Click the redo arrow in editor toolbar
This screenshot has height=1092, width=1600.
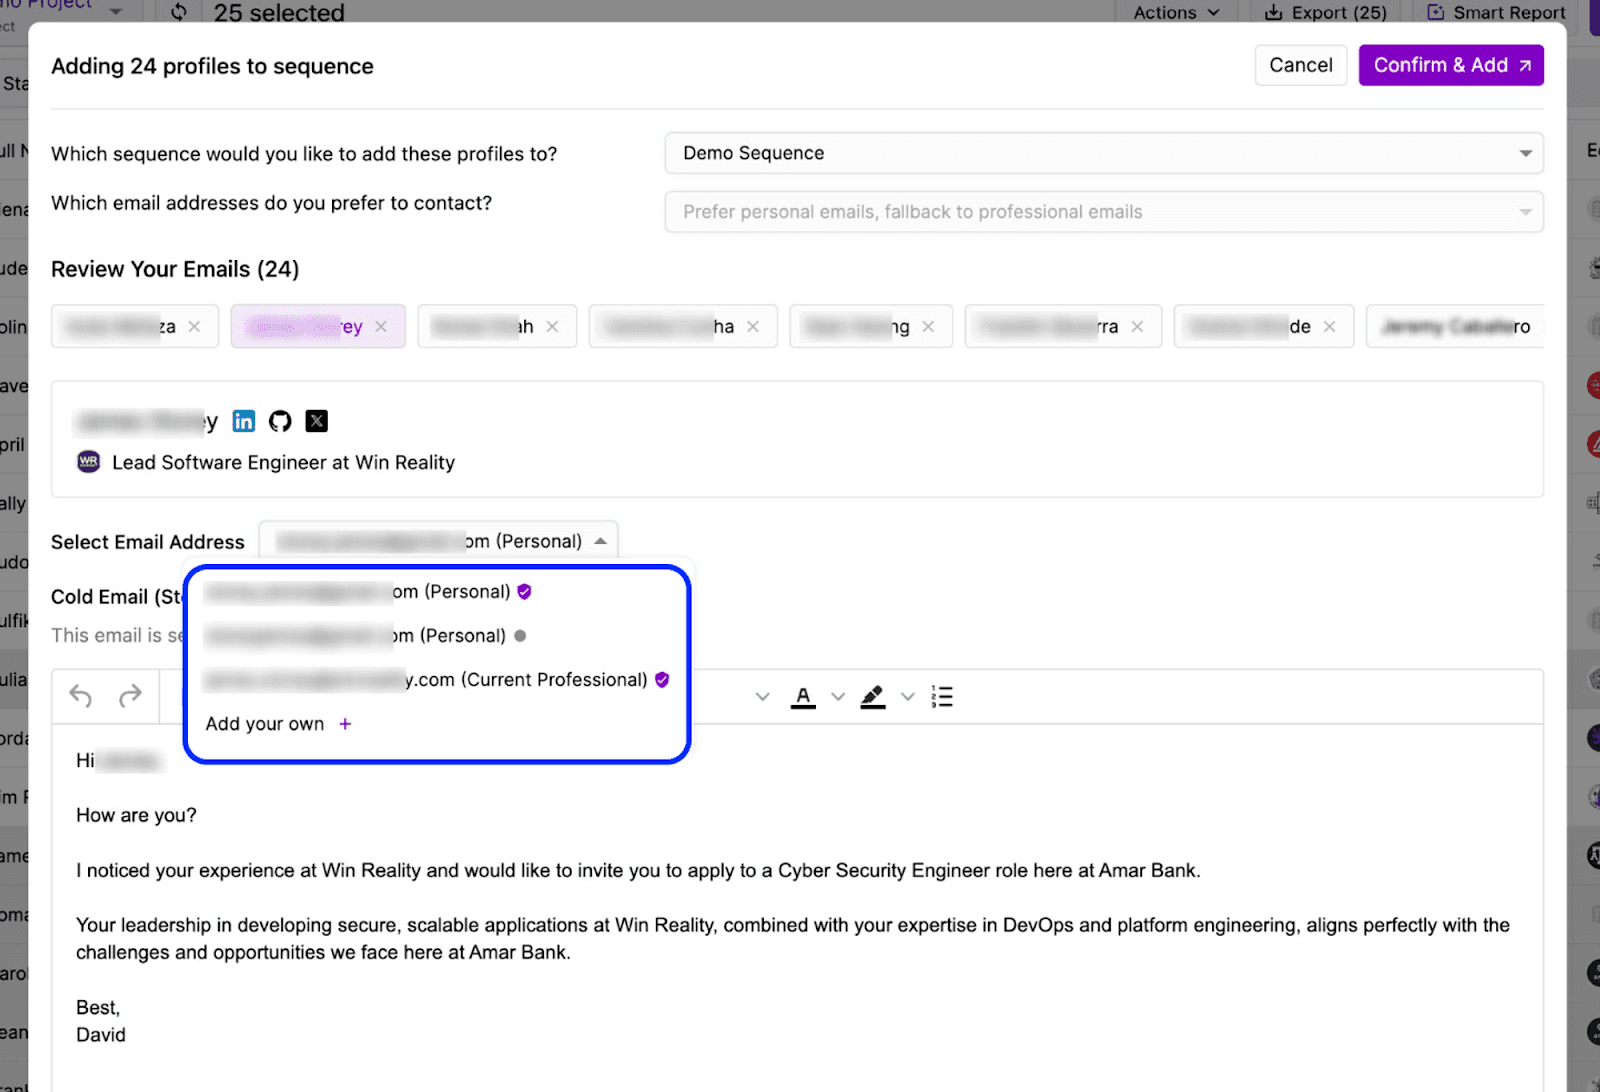pyautogui.click(x=130, y=696)
